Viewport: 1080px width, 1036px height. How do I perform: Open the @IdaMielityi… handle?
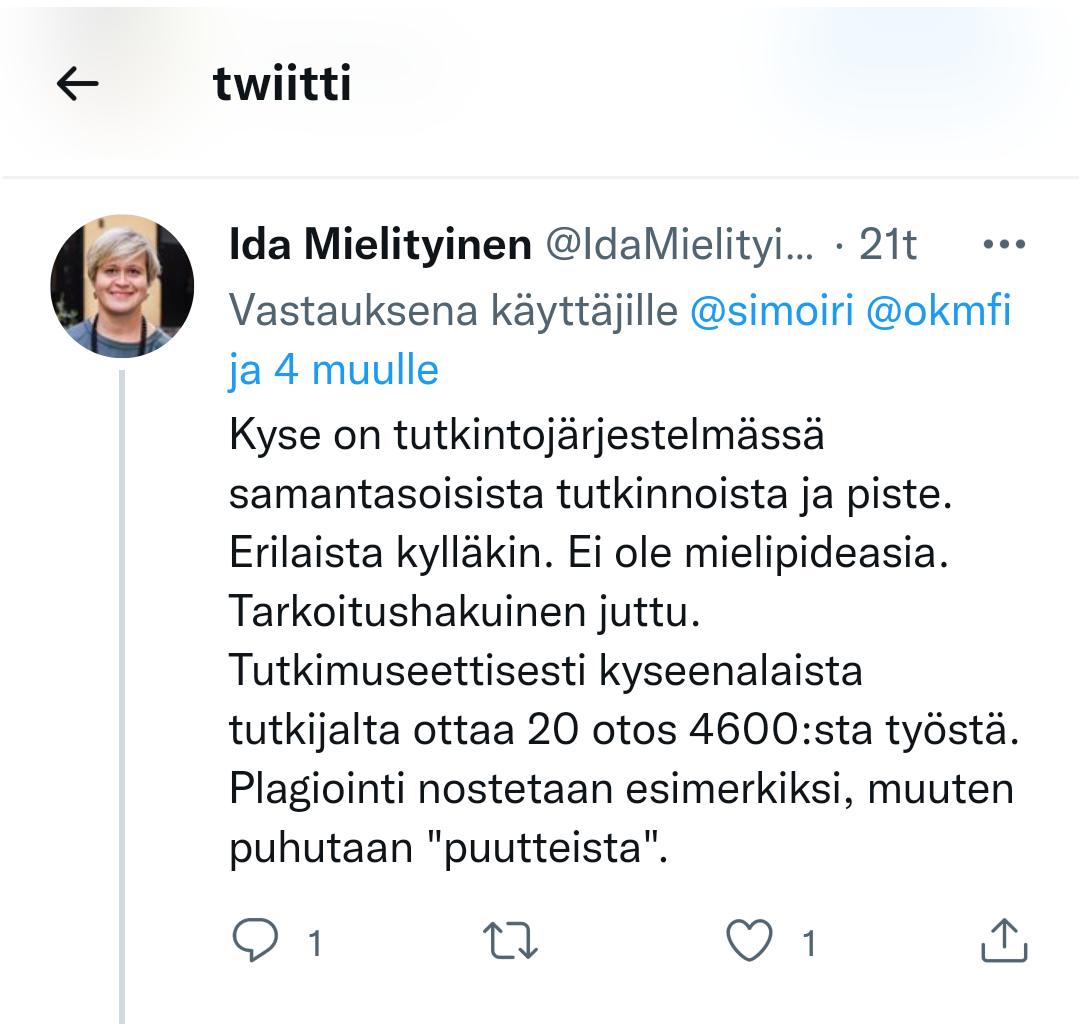(x=678, y=245)
